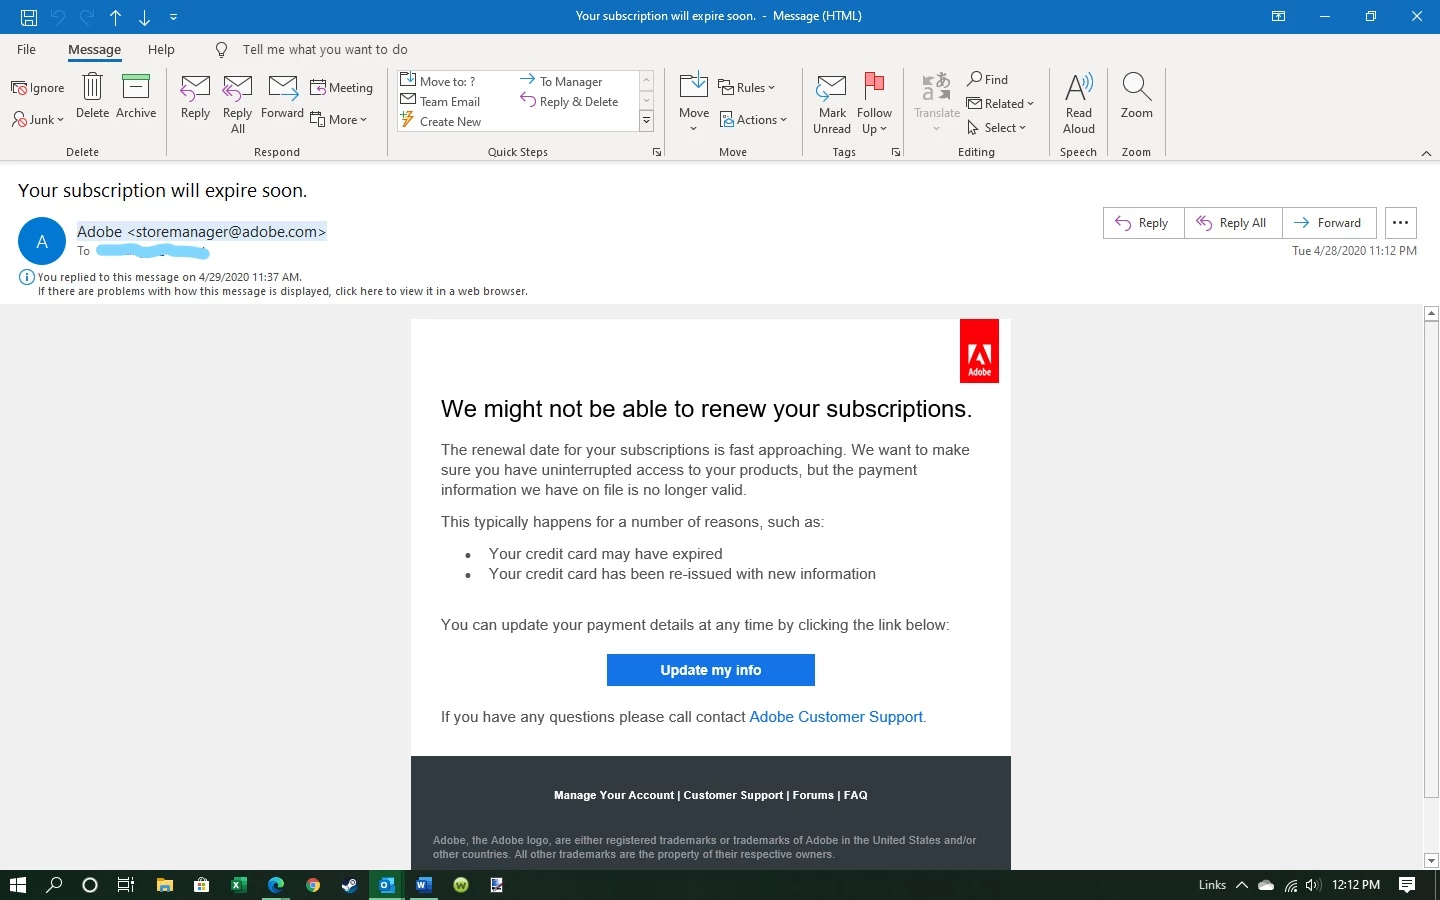Select the Team Email quick step
The height and width of the screenshot is (900, 1440).
coord(440,101)
